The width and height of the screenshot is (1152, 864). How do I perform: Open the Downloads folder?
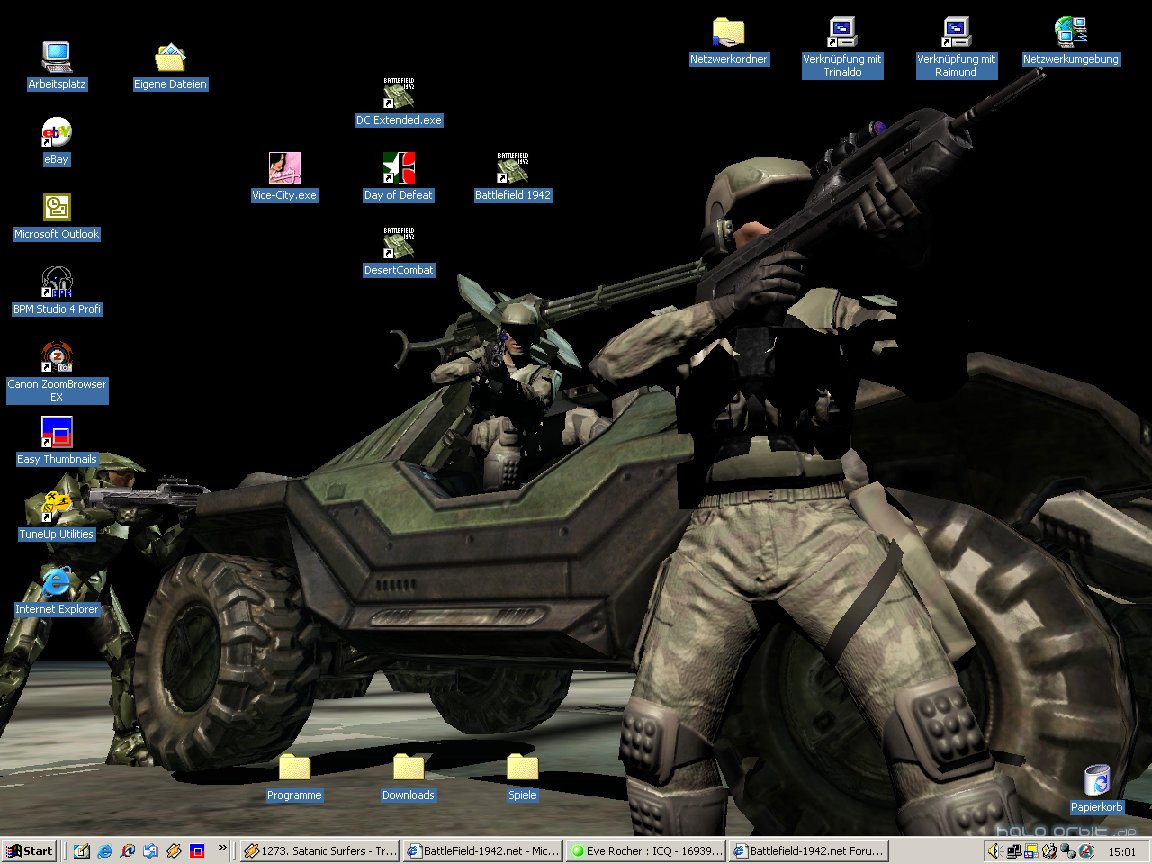(x=408, y=777)
